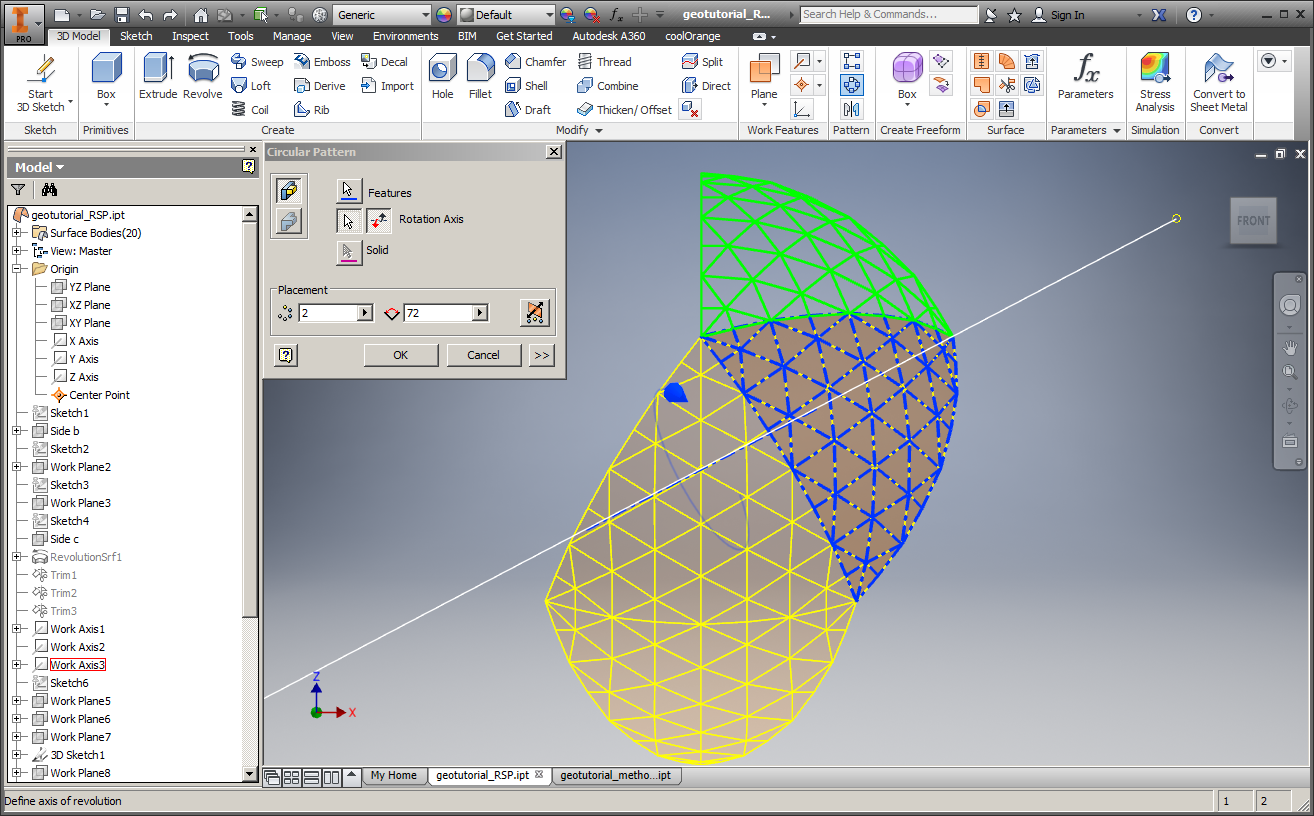Expand the Modify panel dropdown

[x=598, y=131]
